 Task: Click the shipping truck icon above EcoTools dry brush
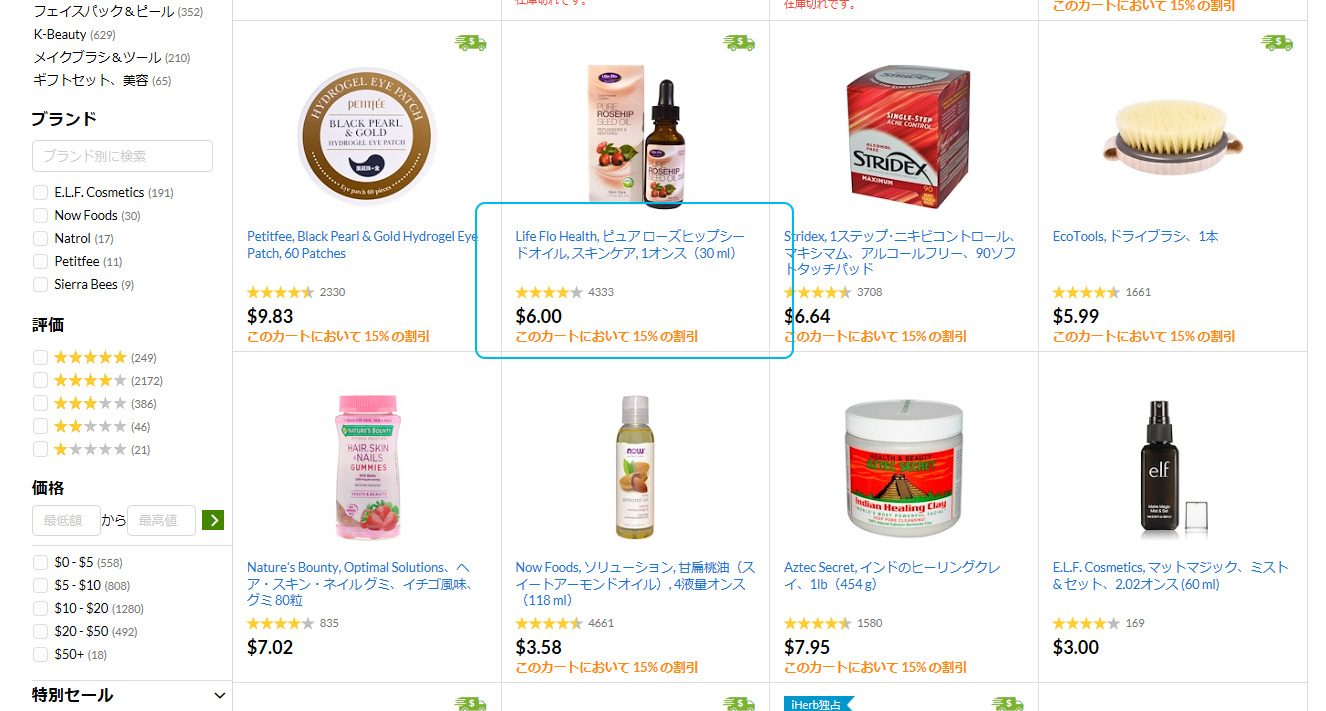(1277, 42)
